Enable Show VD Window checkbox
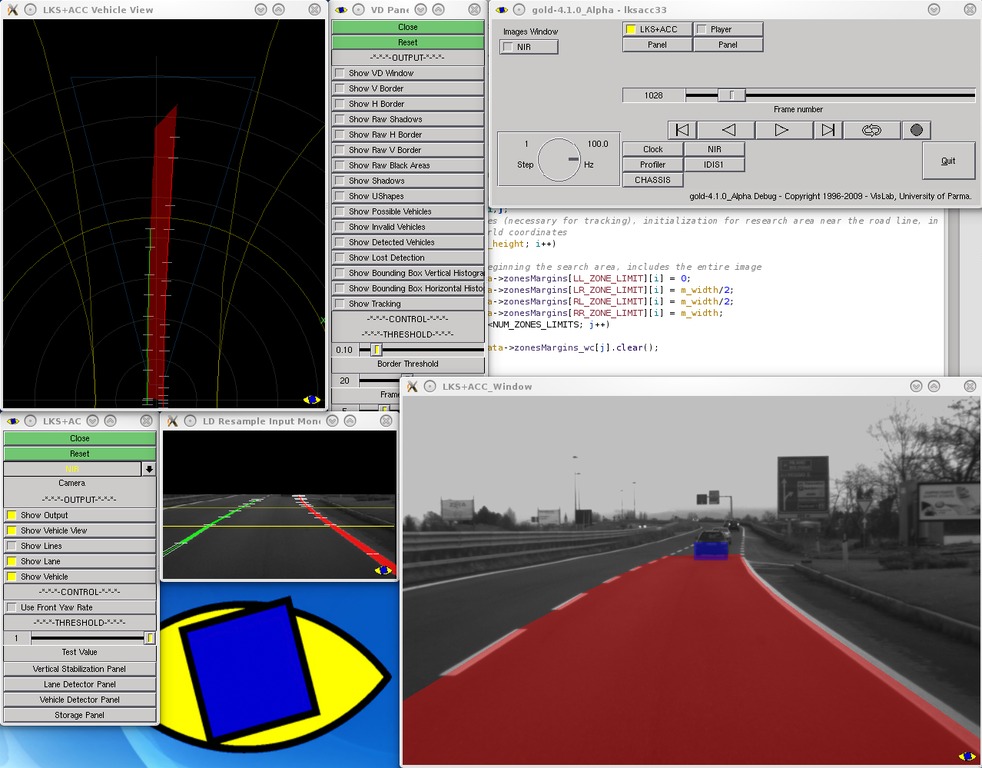982x768 pixels. pyautogui.click(x=340, y=73)
